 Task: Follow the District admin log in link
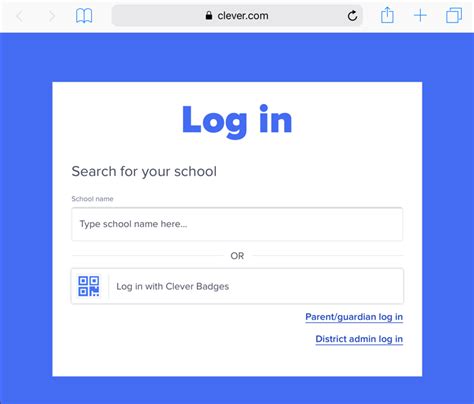click(359, 339)
